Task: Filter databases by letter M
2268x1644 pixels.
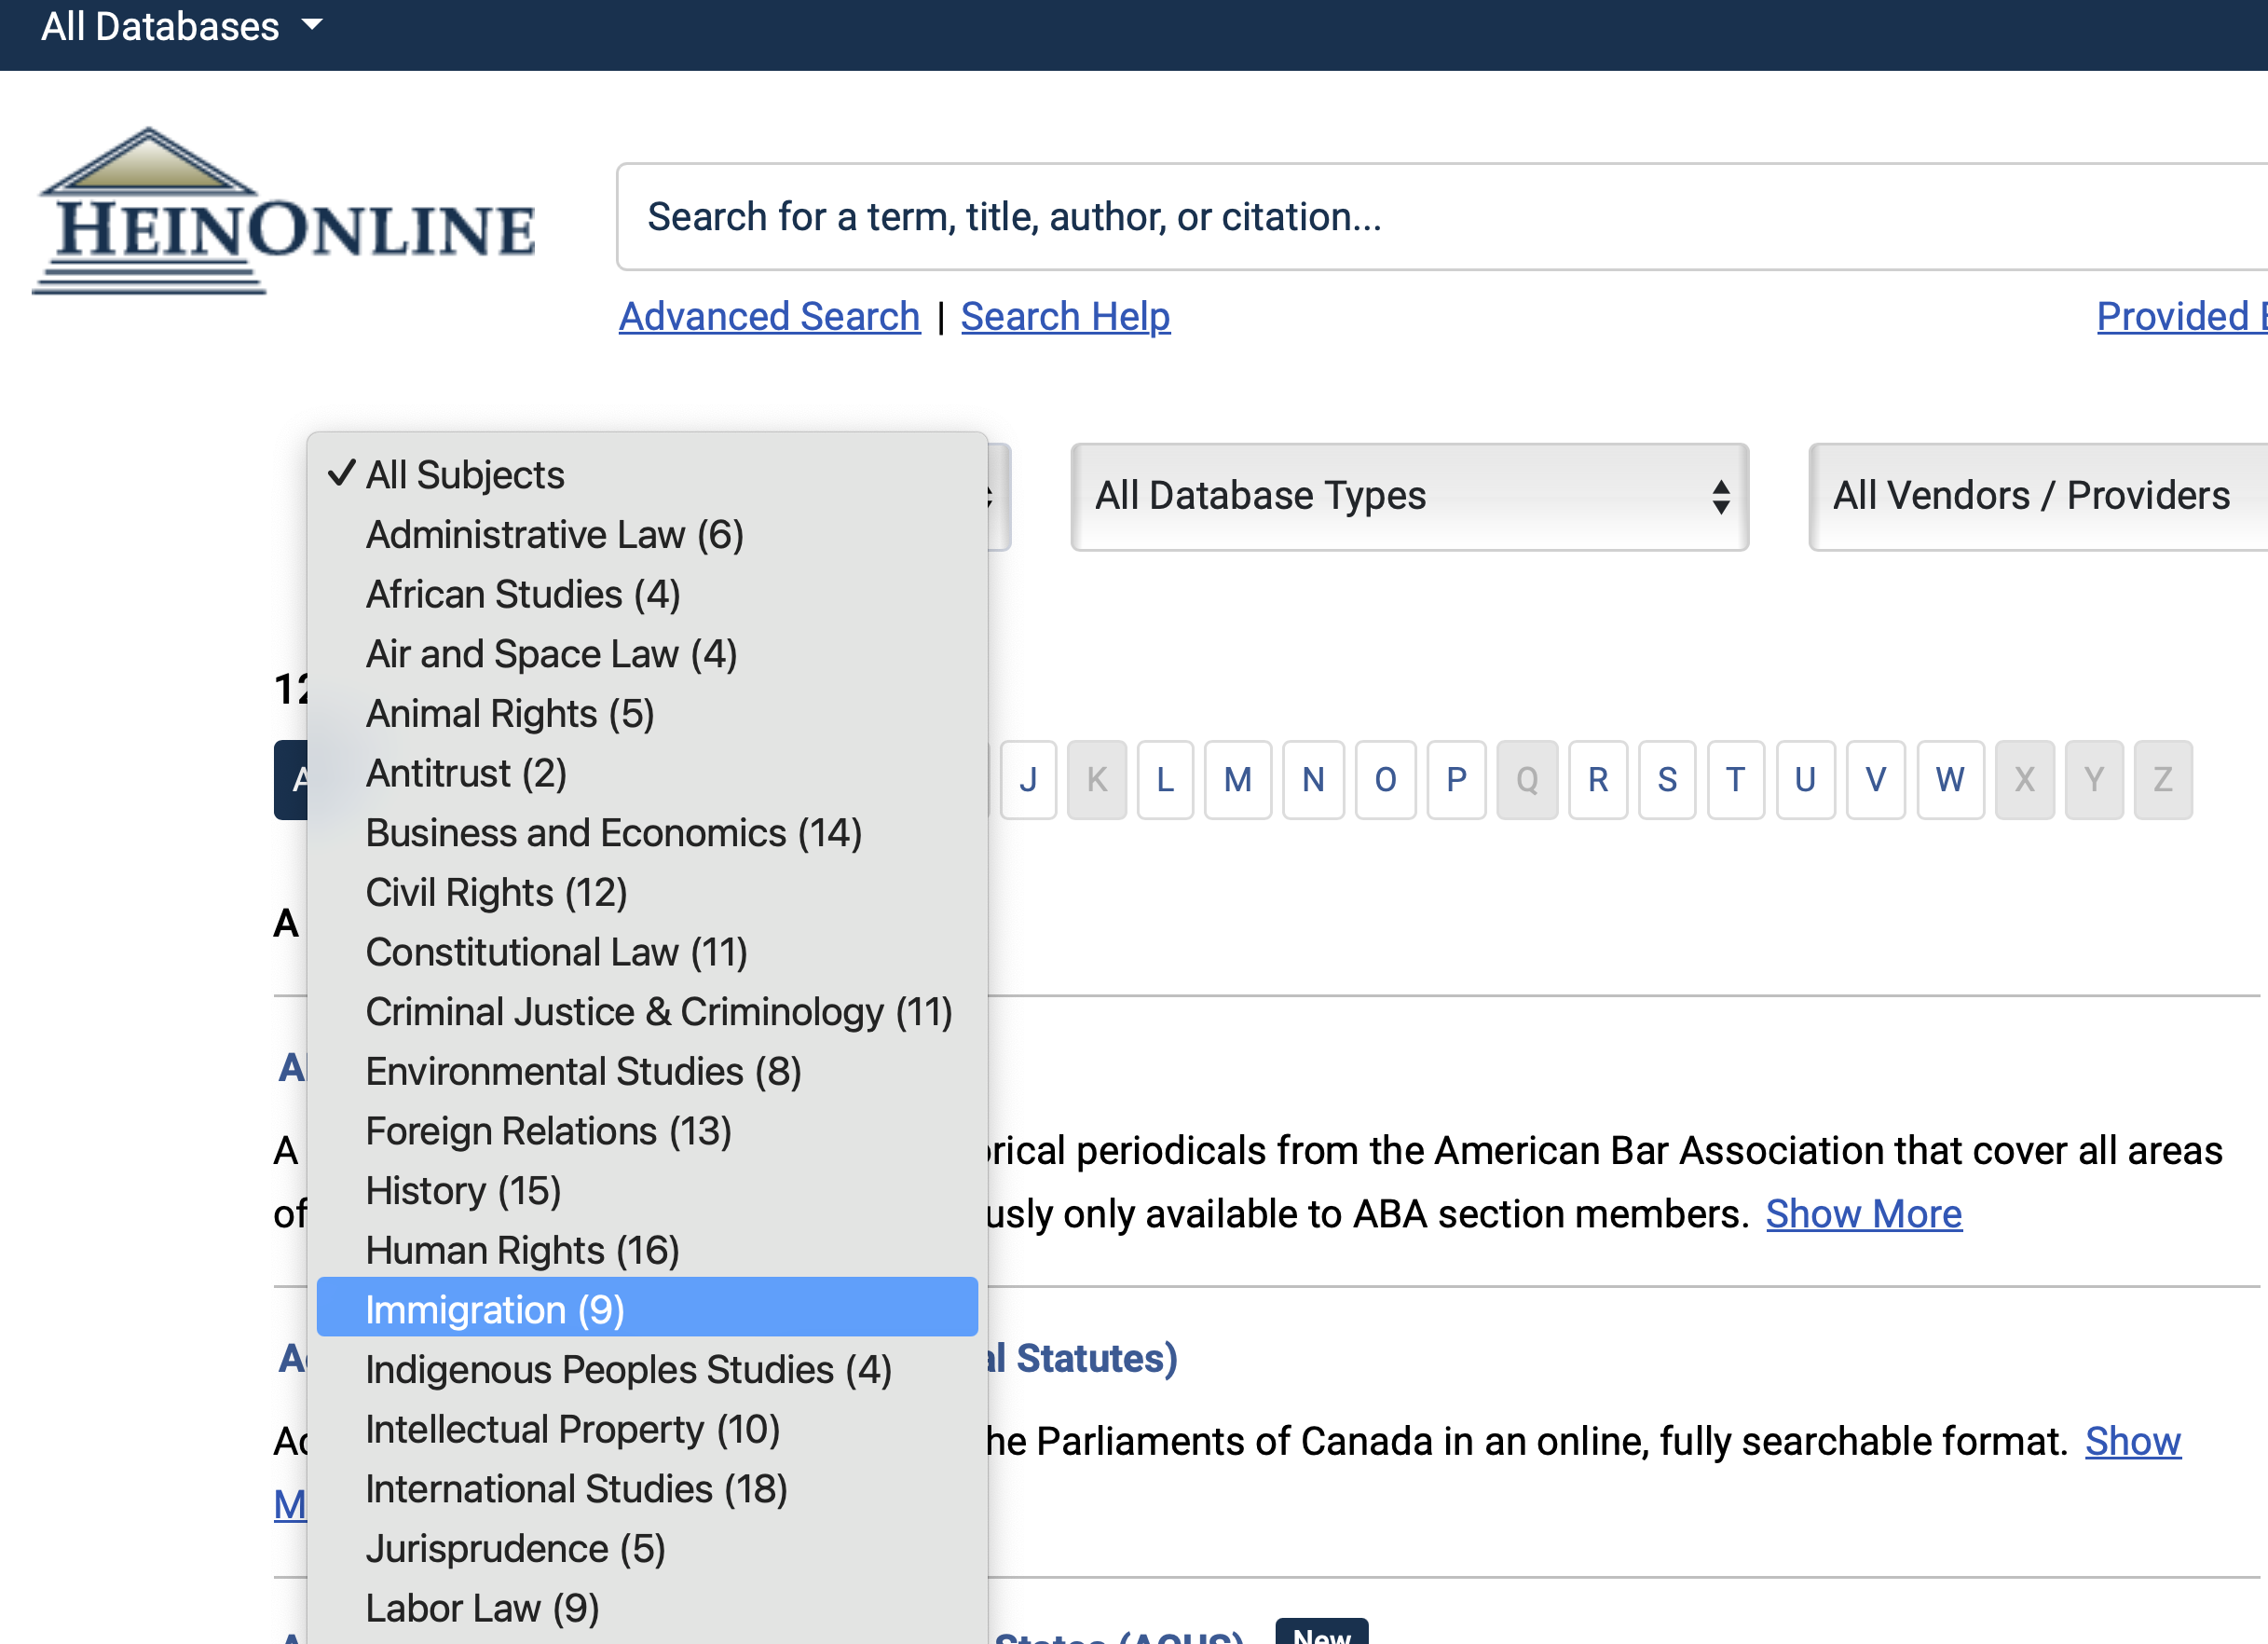Action: click(x=1238, y=780)
